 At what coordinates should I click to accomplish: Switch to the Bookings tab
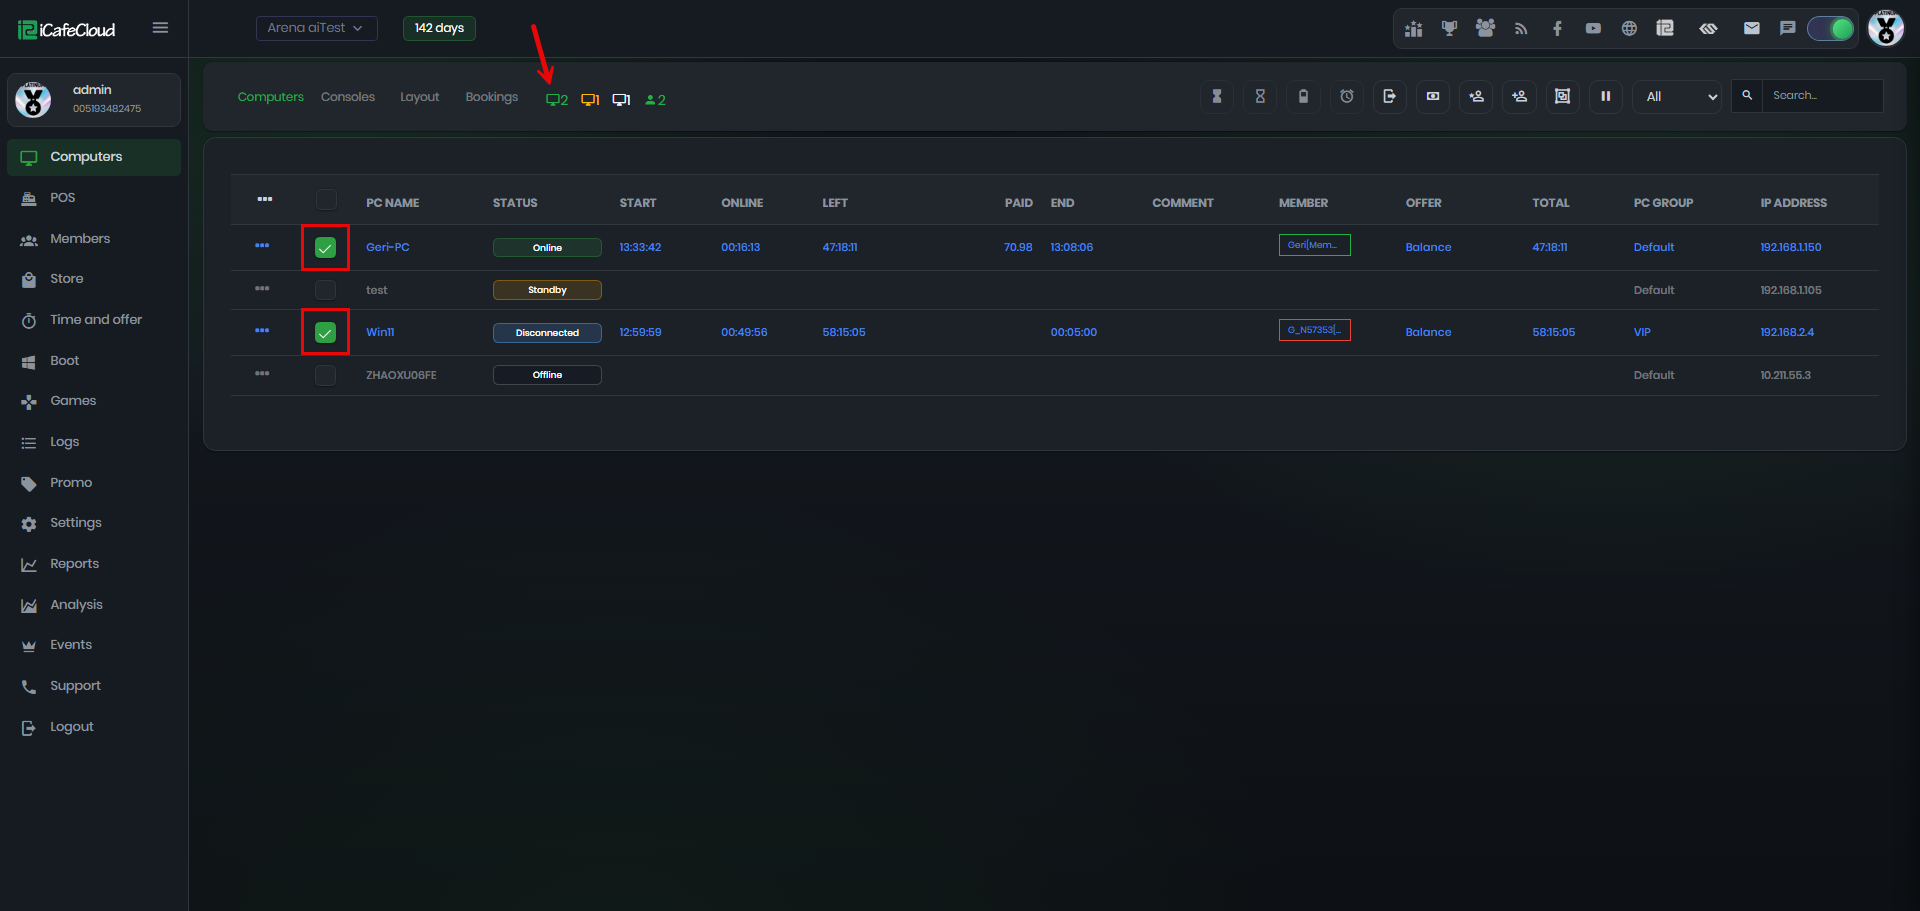(492, 97)
